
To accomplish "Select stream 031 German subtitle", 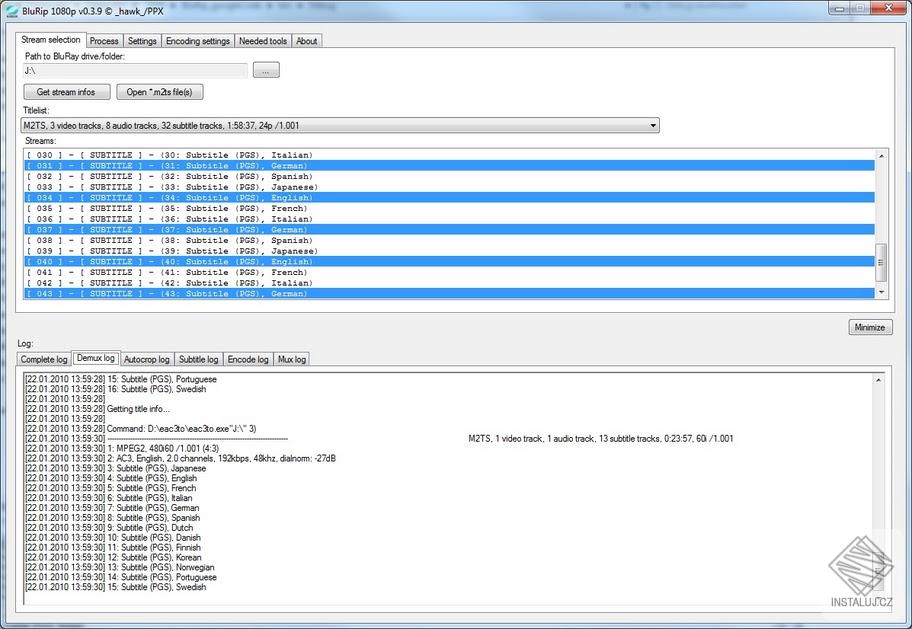I will [448, 166].
